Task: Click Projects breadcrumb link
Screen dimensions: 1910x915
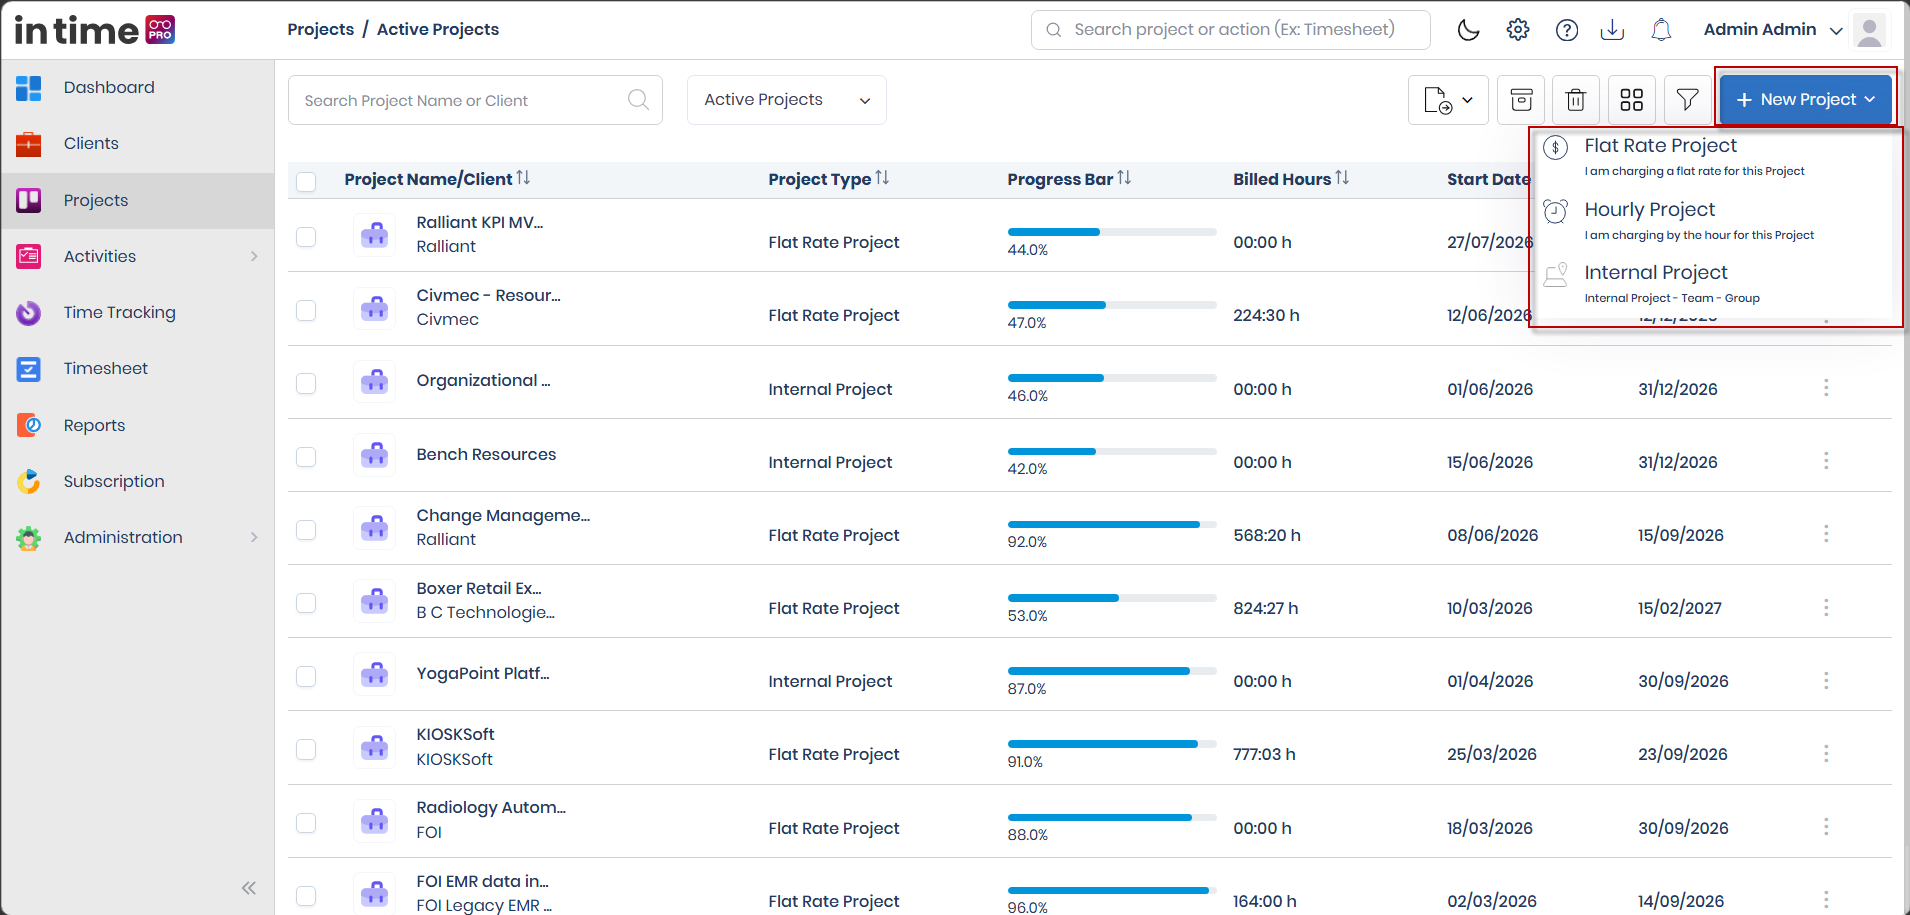Action: [x=321, y=30]
